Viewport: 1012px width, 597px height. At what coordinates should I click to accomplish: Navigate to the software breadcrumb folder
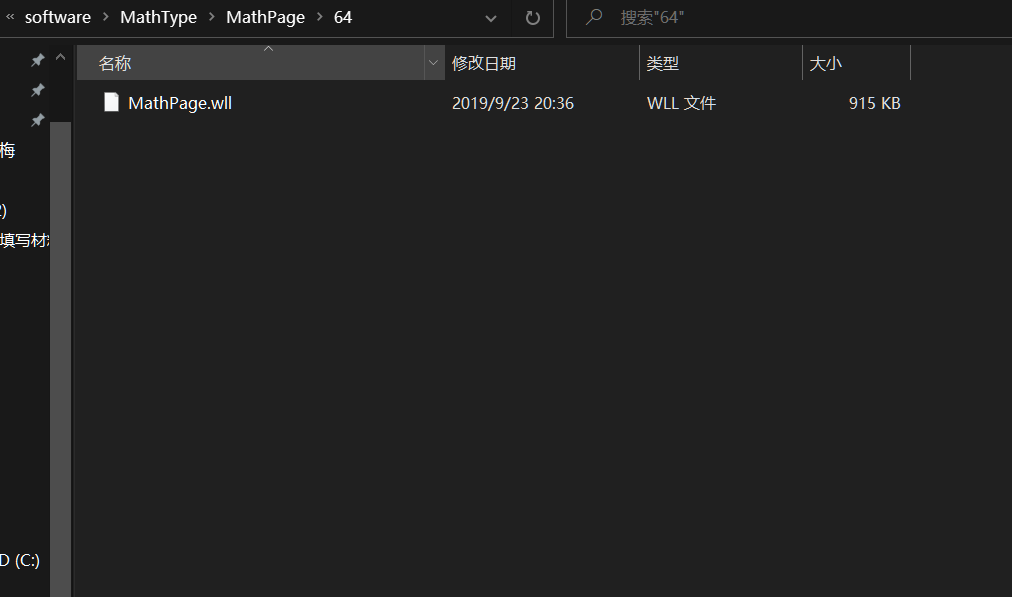coord(57,17)
